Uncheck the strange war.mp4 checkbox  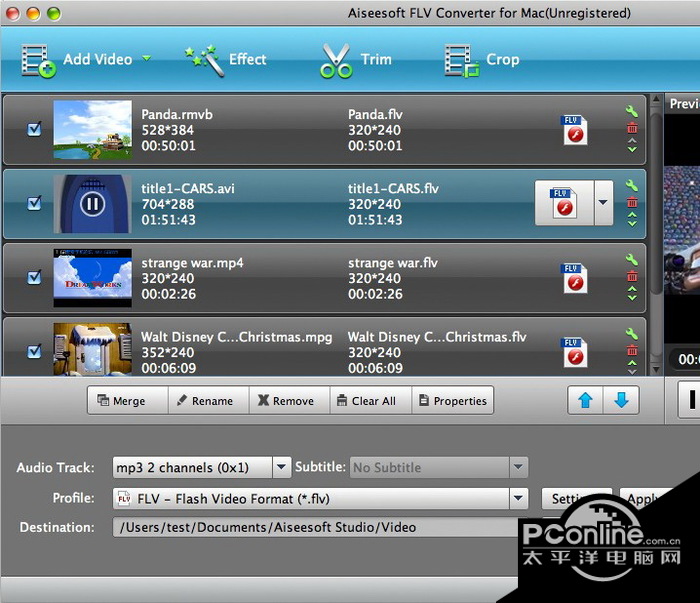click(34, 277)
